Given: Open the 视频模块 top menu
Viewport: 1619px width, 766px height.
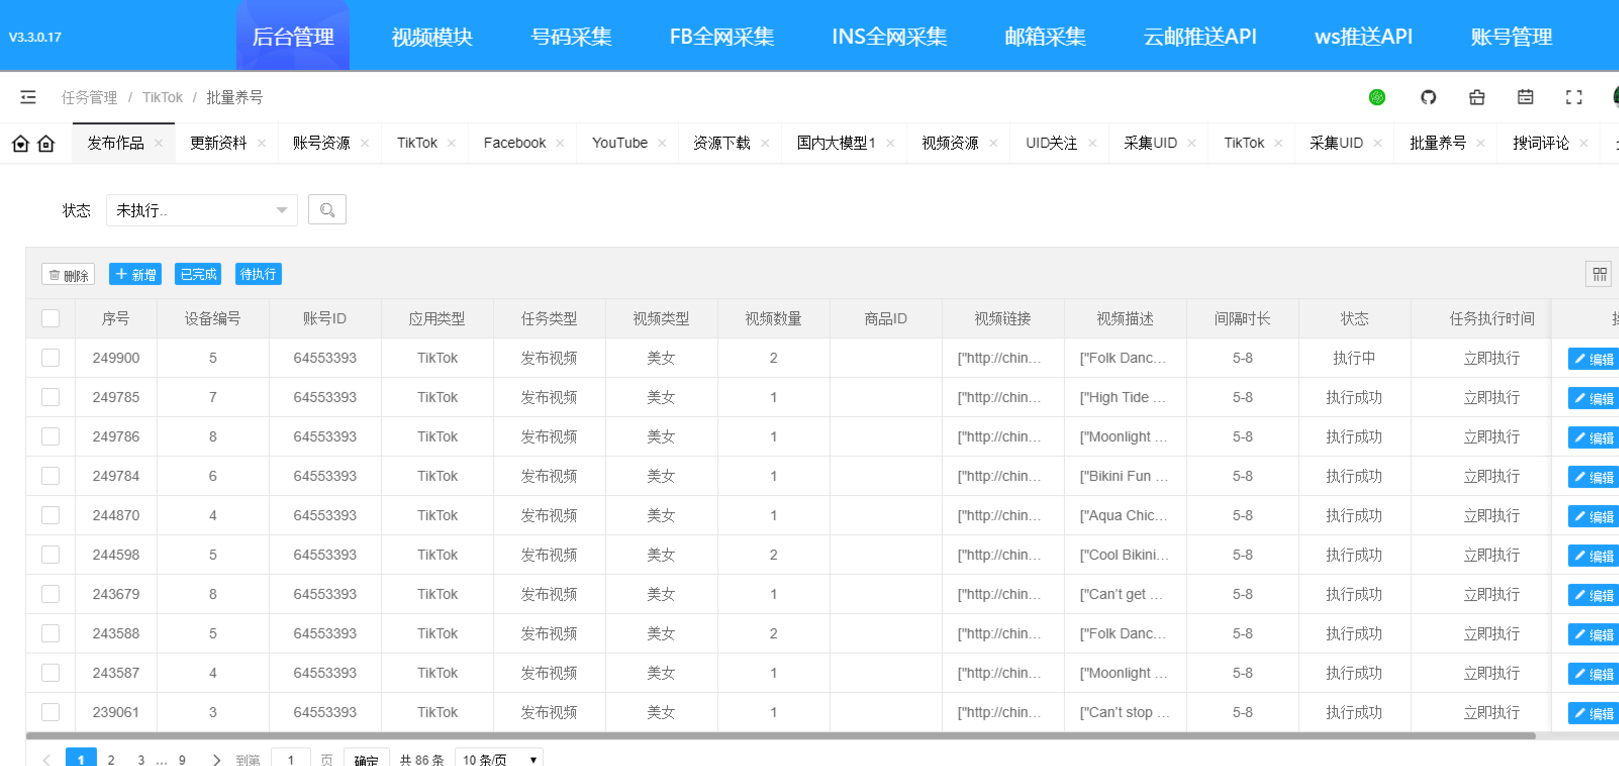Looking at the screenshot, I should pos(432,36).
